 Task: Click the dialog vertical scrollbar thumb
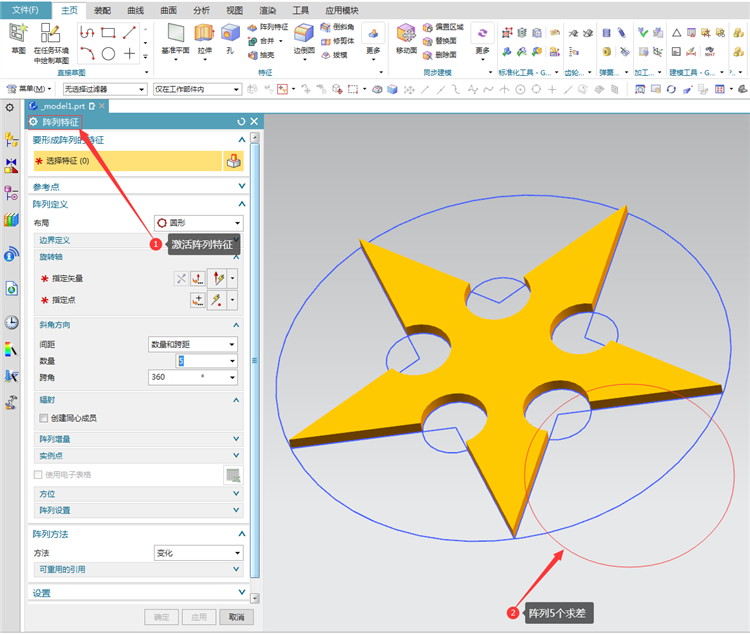click(255, 360)
